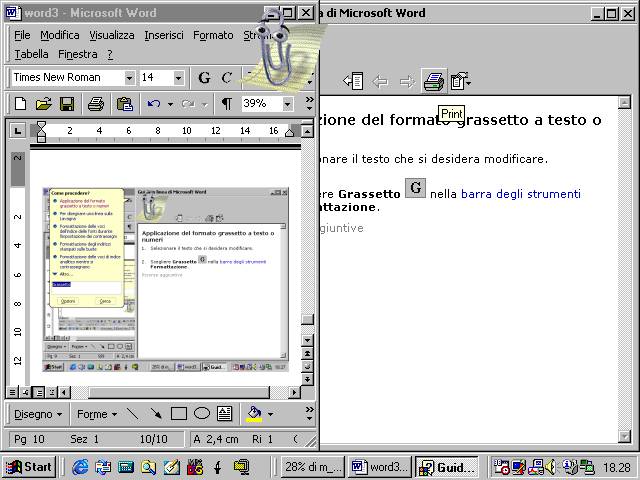Click the Hide tabs icon in Help window
This screenshot has width=640, height=480.
point(353,81)
